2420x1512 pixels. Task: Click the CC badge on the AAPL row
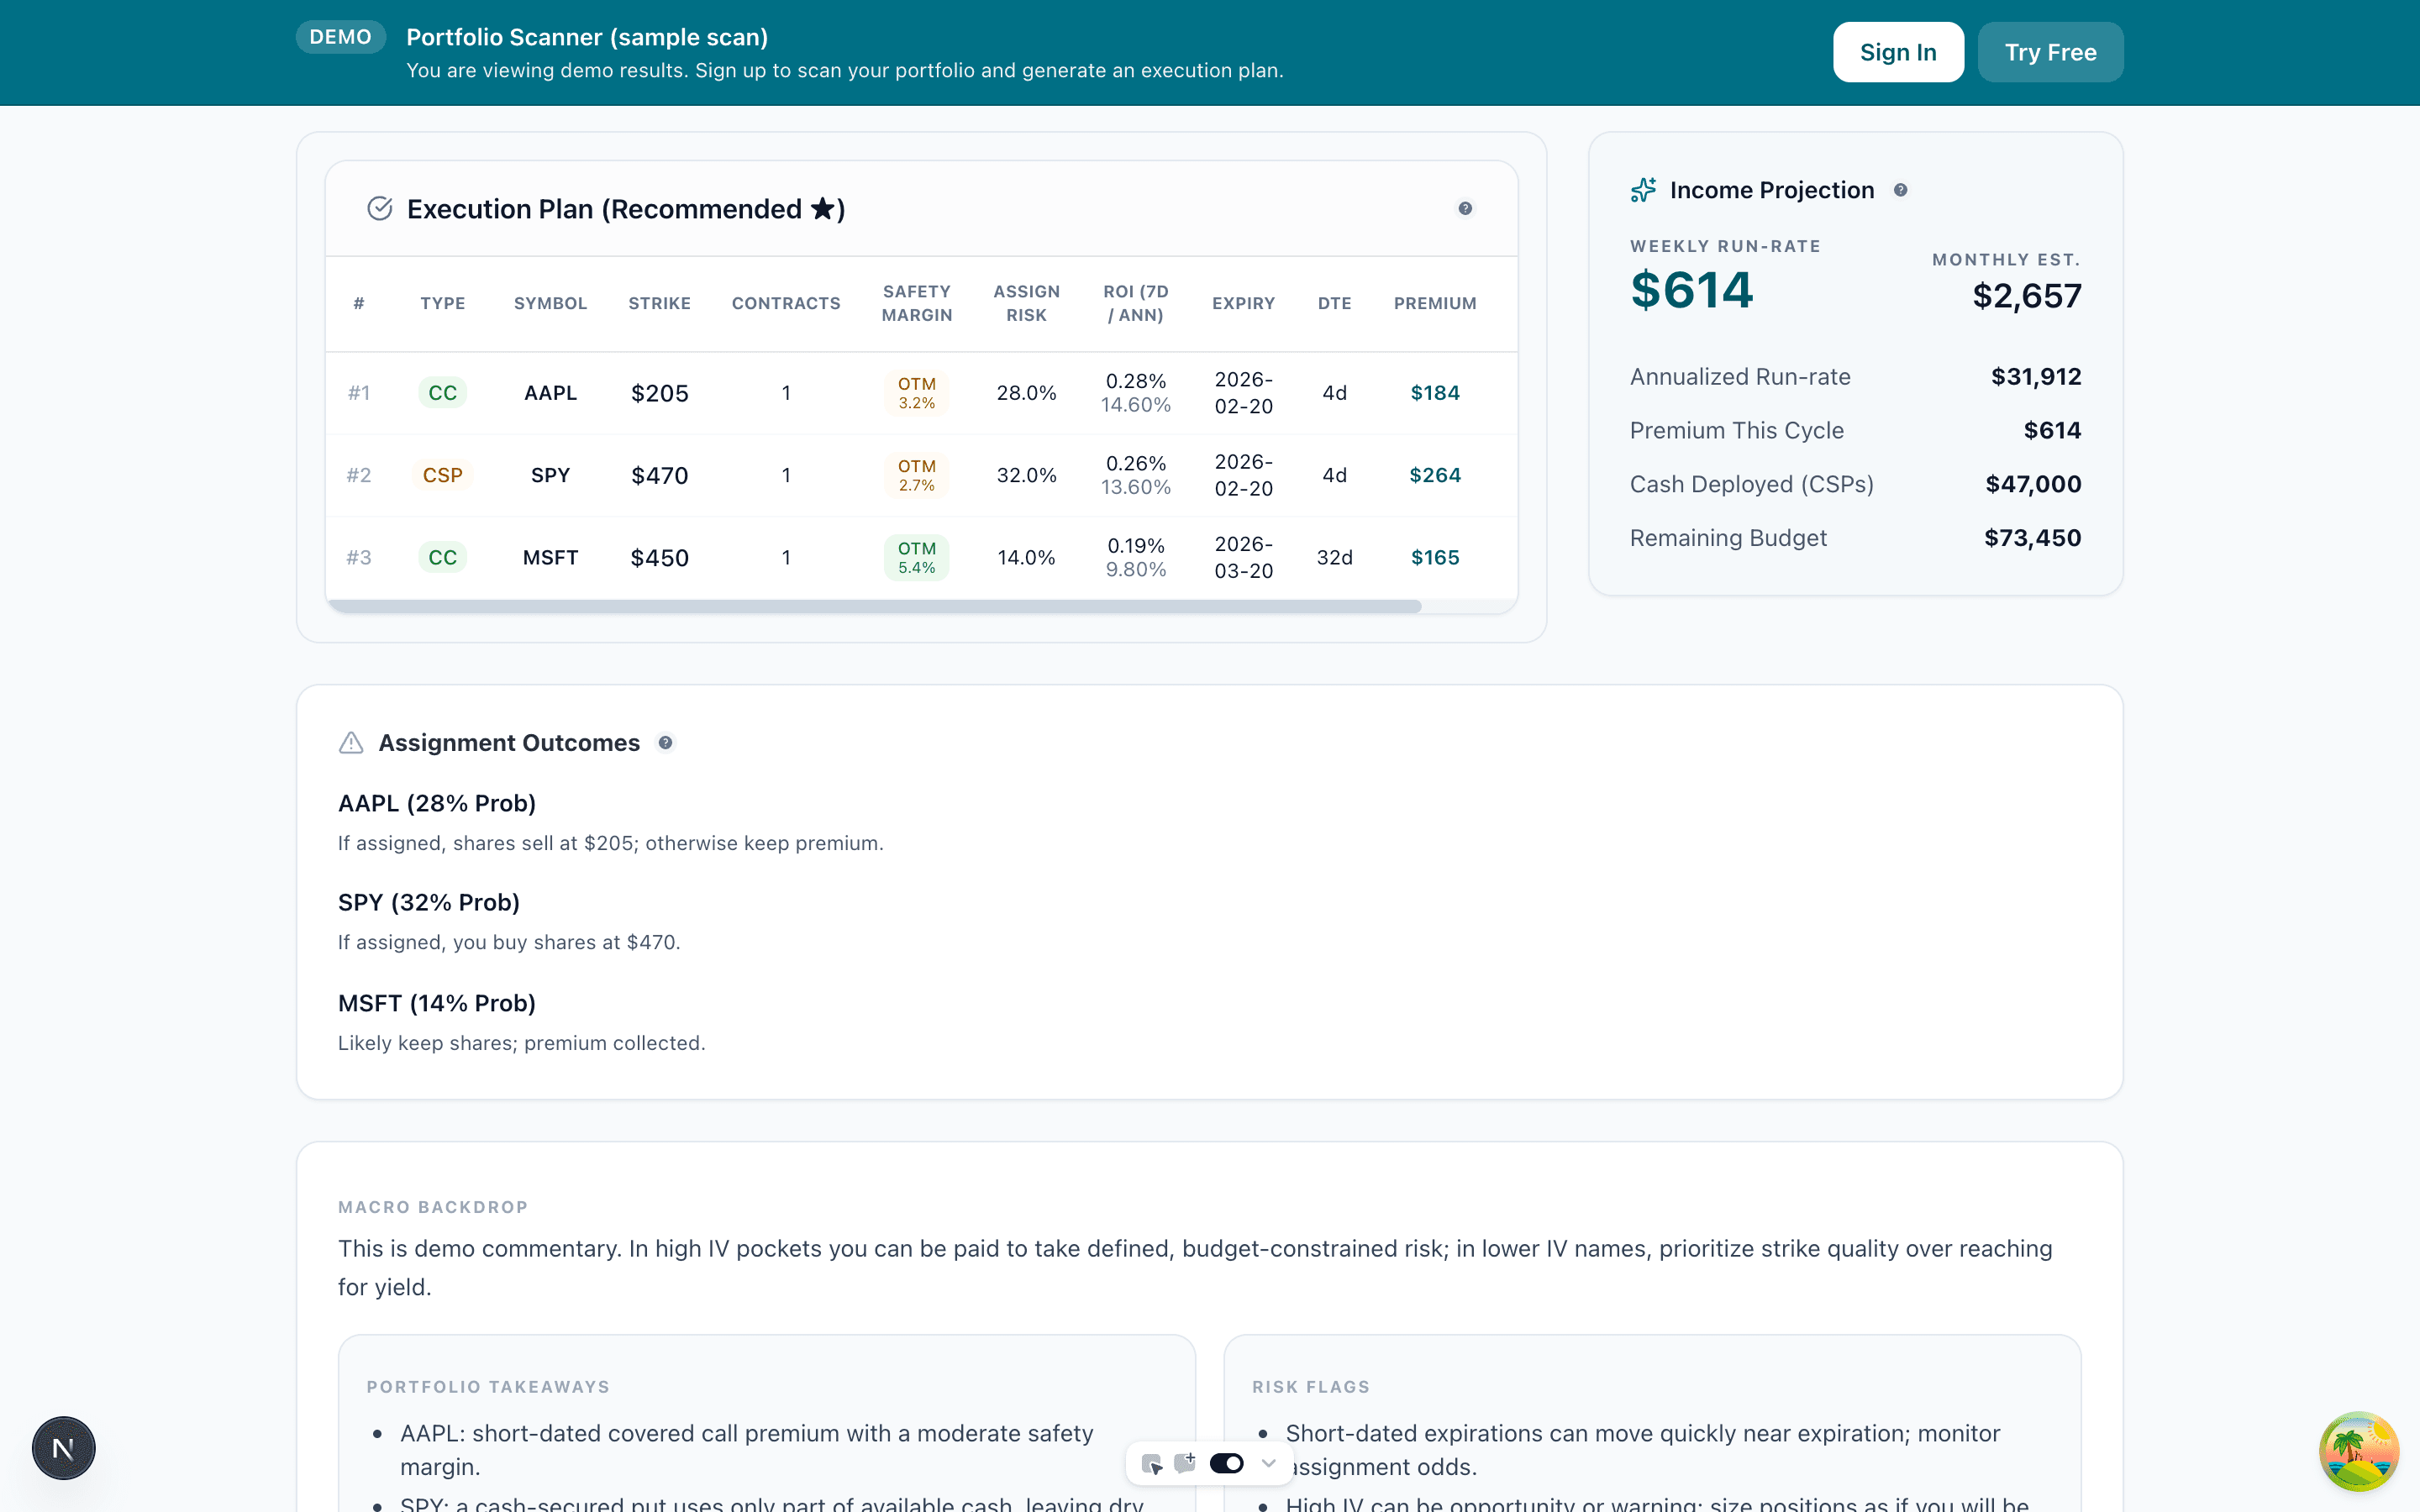click(443, 392)
